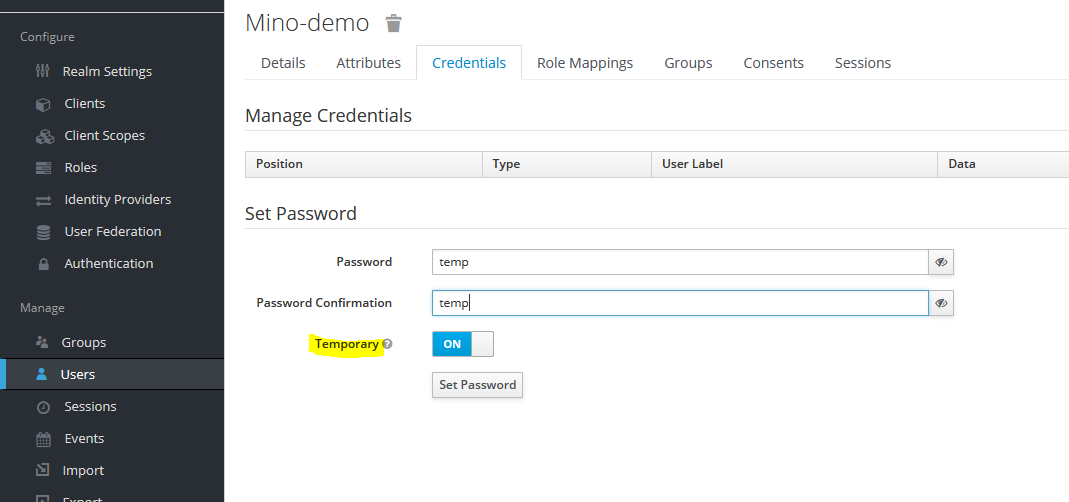This screenshot has height=502, width=1069.
Task: Click the Position column header
Action: click(x=363, y=164)
